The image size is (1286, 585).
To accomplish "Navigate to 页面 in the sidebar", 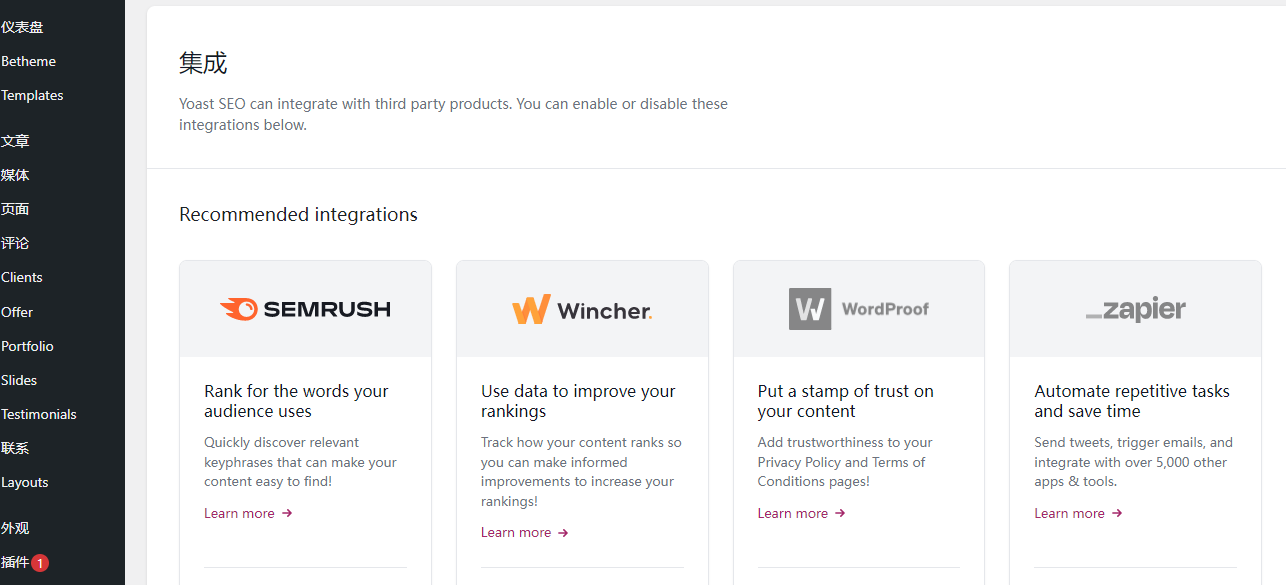I will (x=15, y=209).
